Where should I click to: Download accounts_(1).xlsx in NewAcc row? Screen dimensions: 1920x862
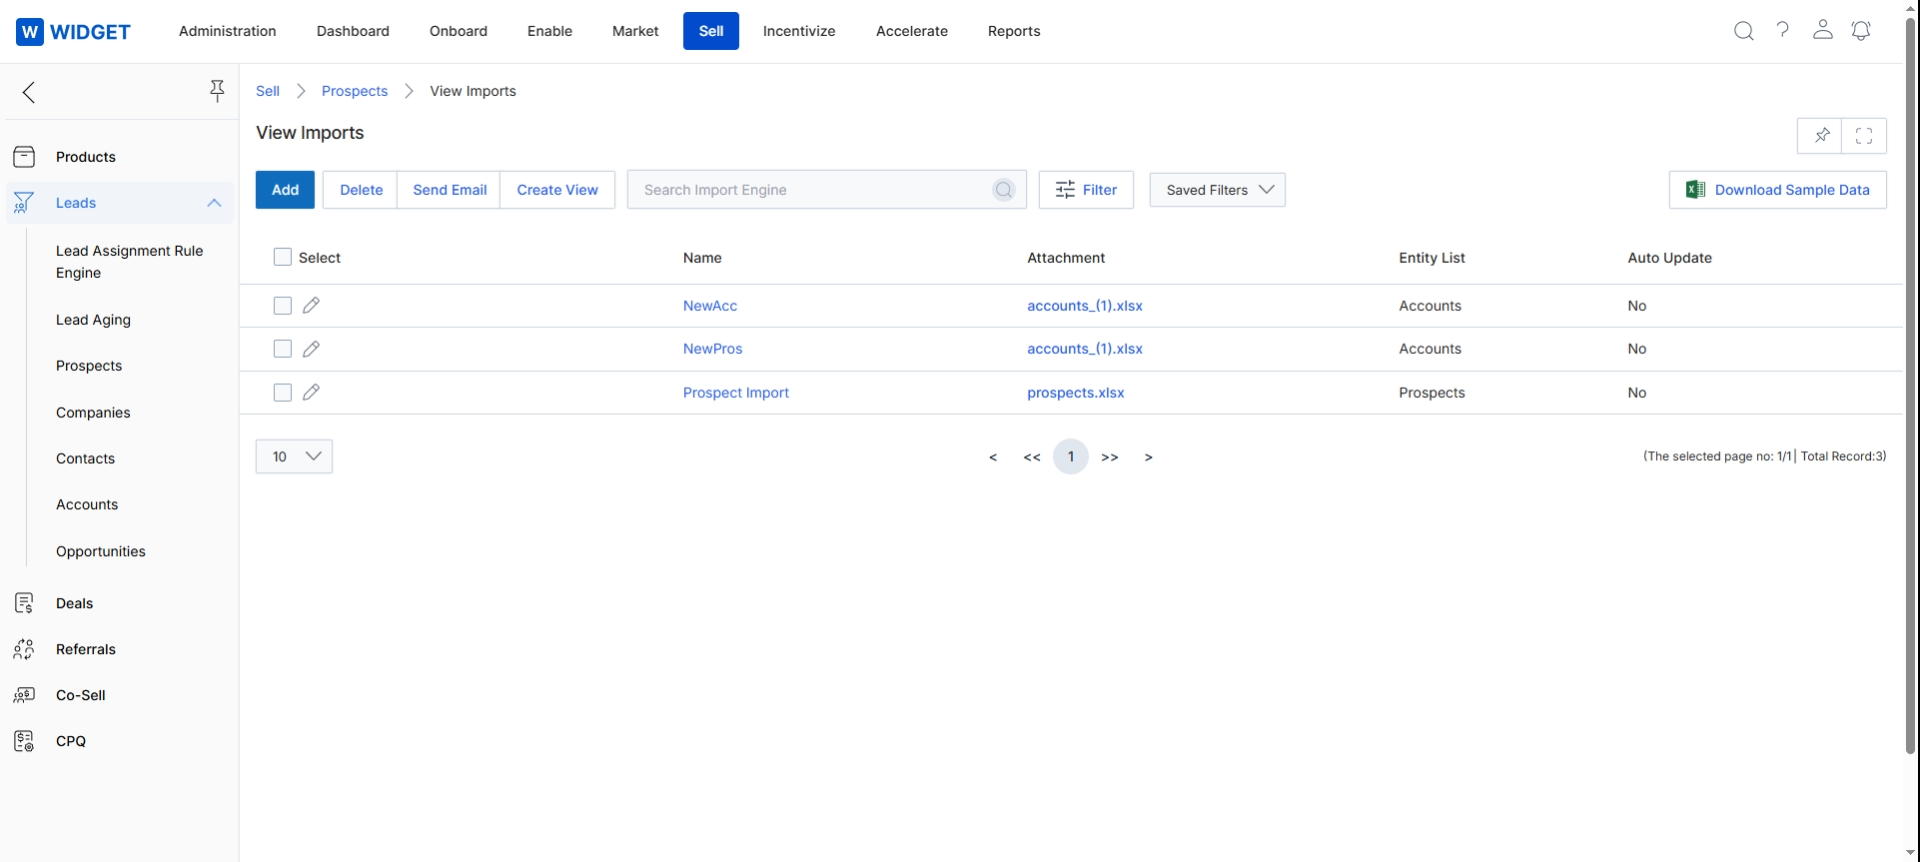pyautogui.click(x=1085, y=306)
